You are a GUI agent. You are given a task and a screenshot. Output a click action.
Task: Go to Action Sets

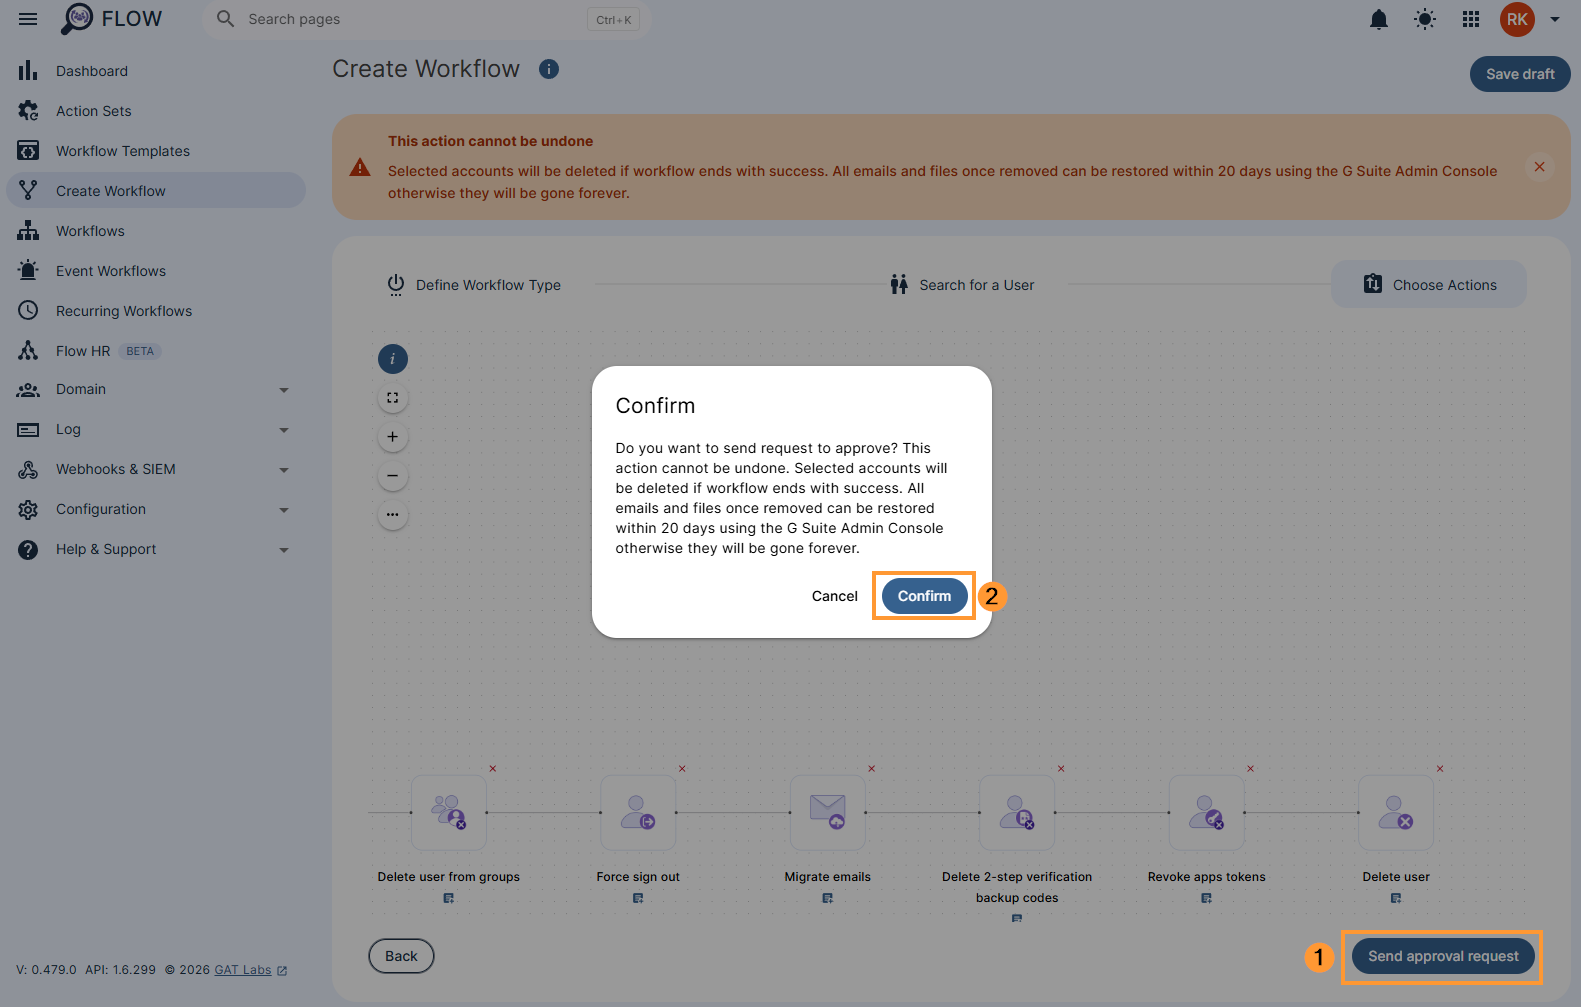[x=156, y=111]
